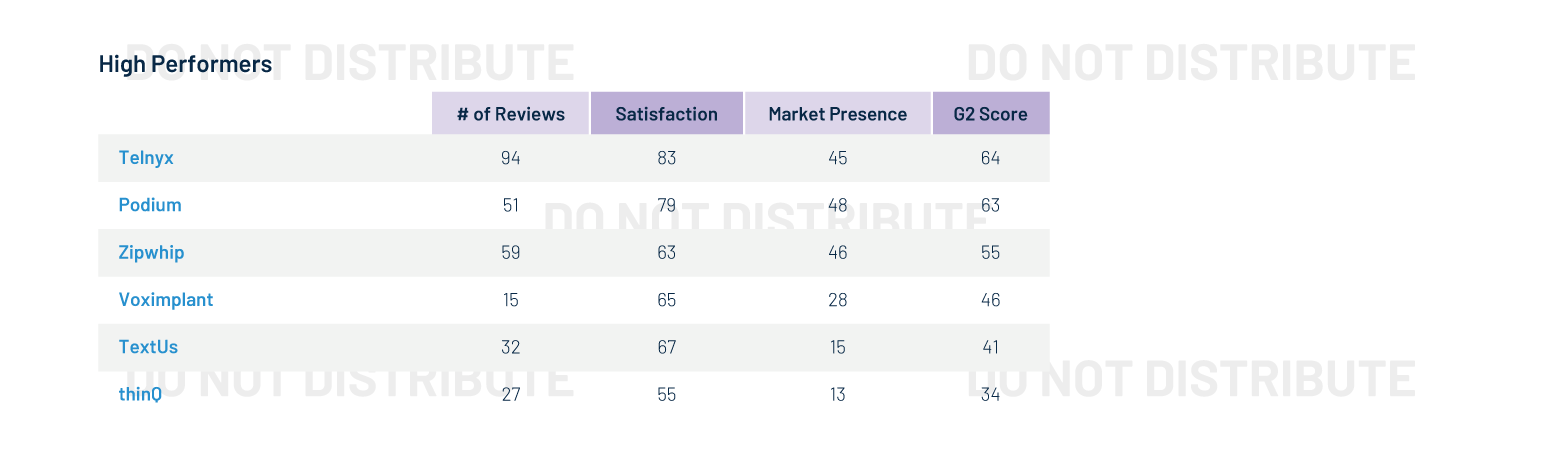Click the # of Reviews column header
This screenshot has height=472, width=1567.
511,114
